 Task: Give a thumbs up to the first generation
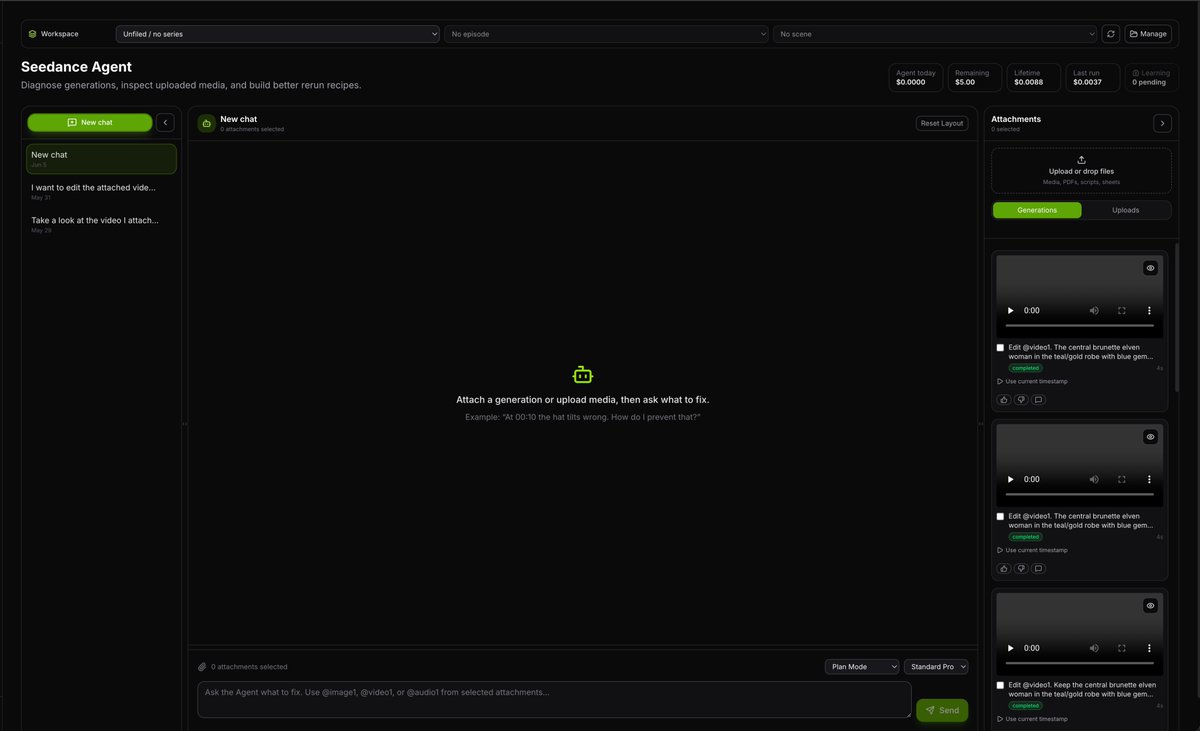pos(1004,400)
